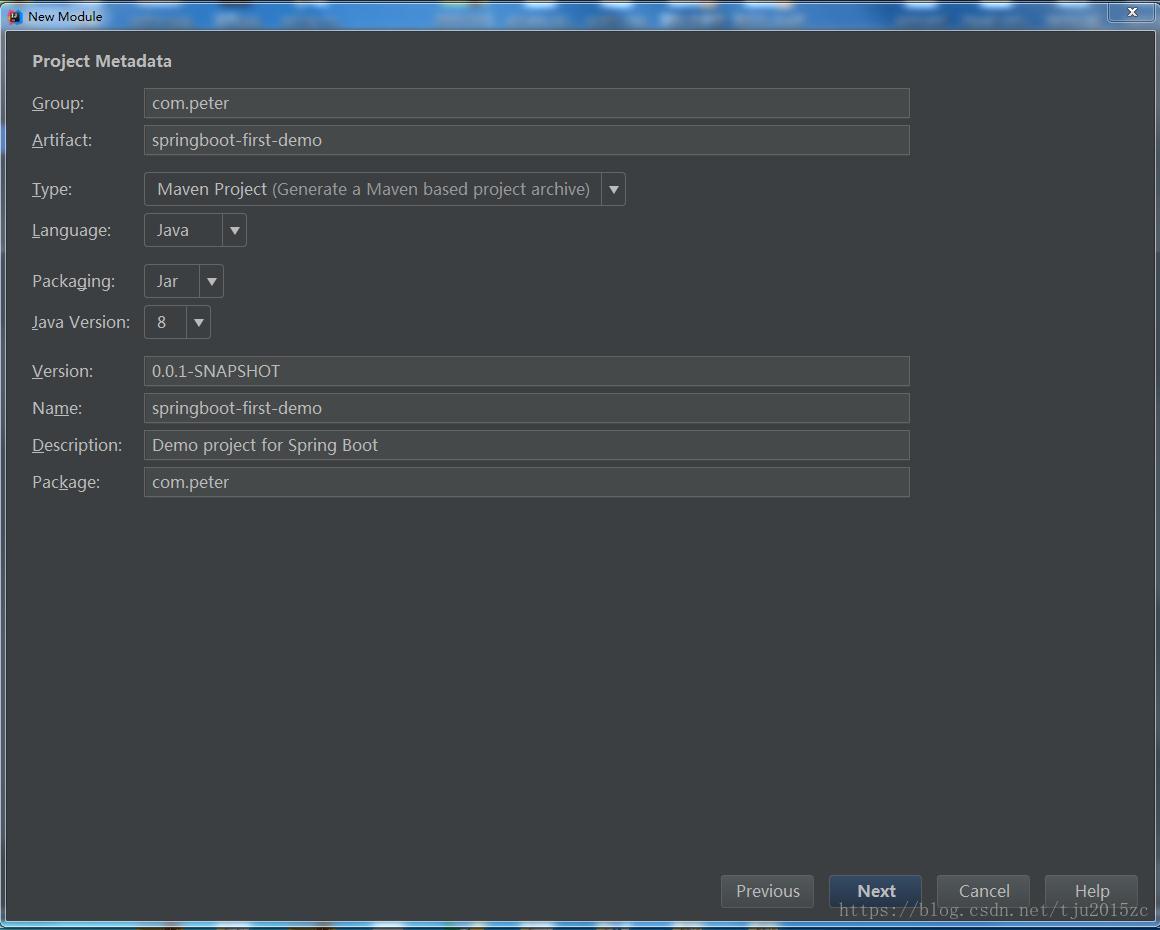Screen dimensions: 1160x930
Task: Click the Group label
Action: [x=58, y=103]
